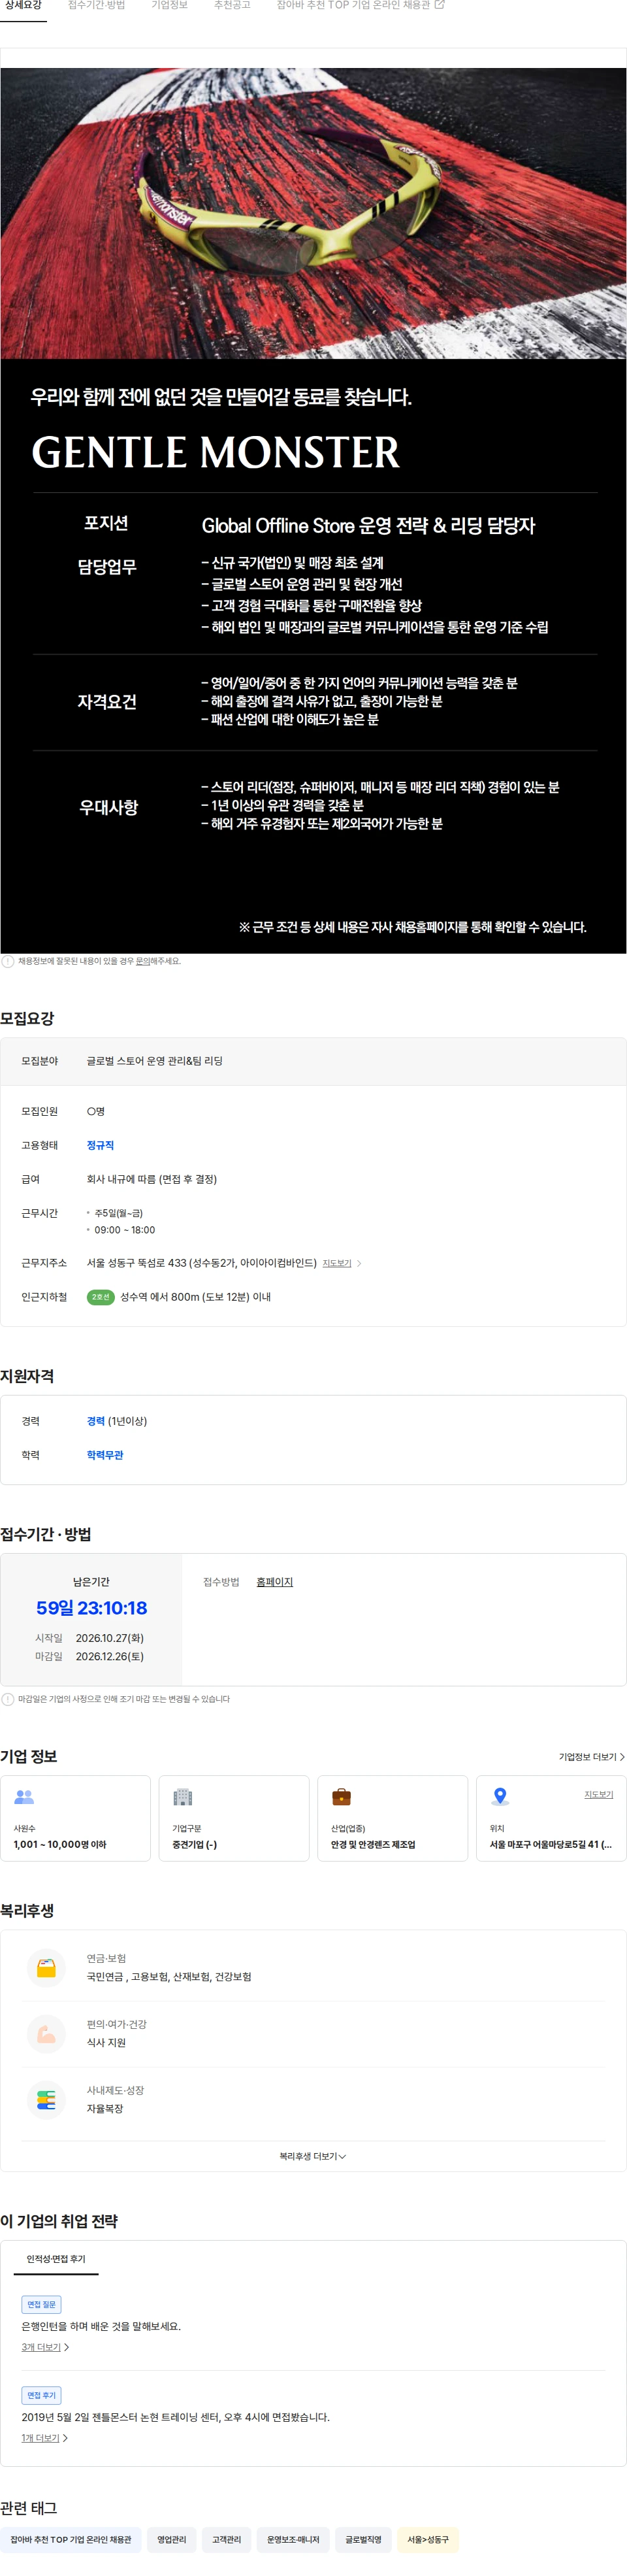This screenshot has height=2576, width=627.
Task: Click the 학력무관 education link
Action: [x=105, y=1455]
